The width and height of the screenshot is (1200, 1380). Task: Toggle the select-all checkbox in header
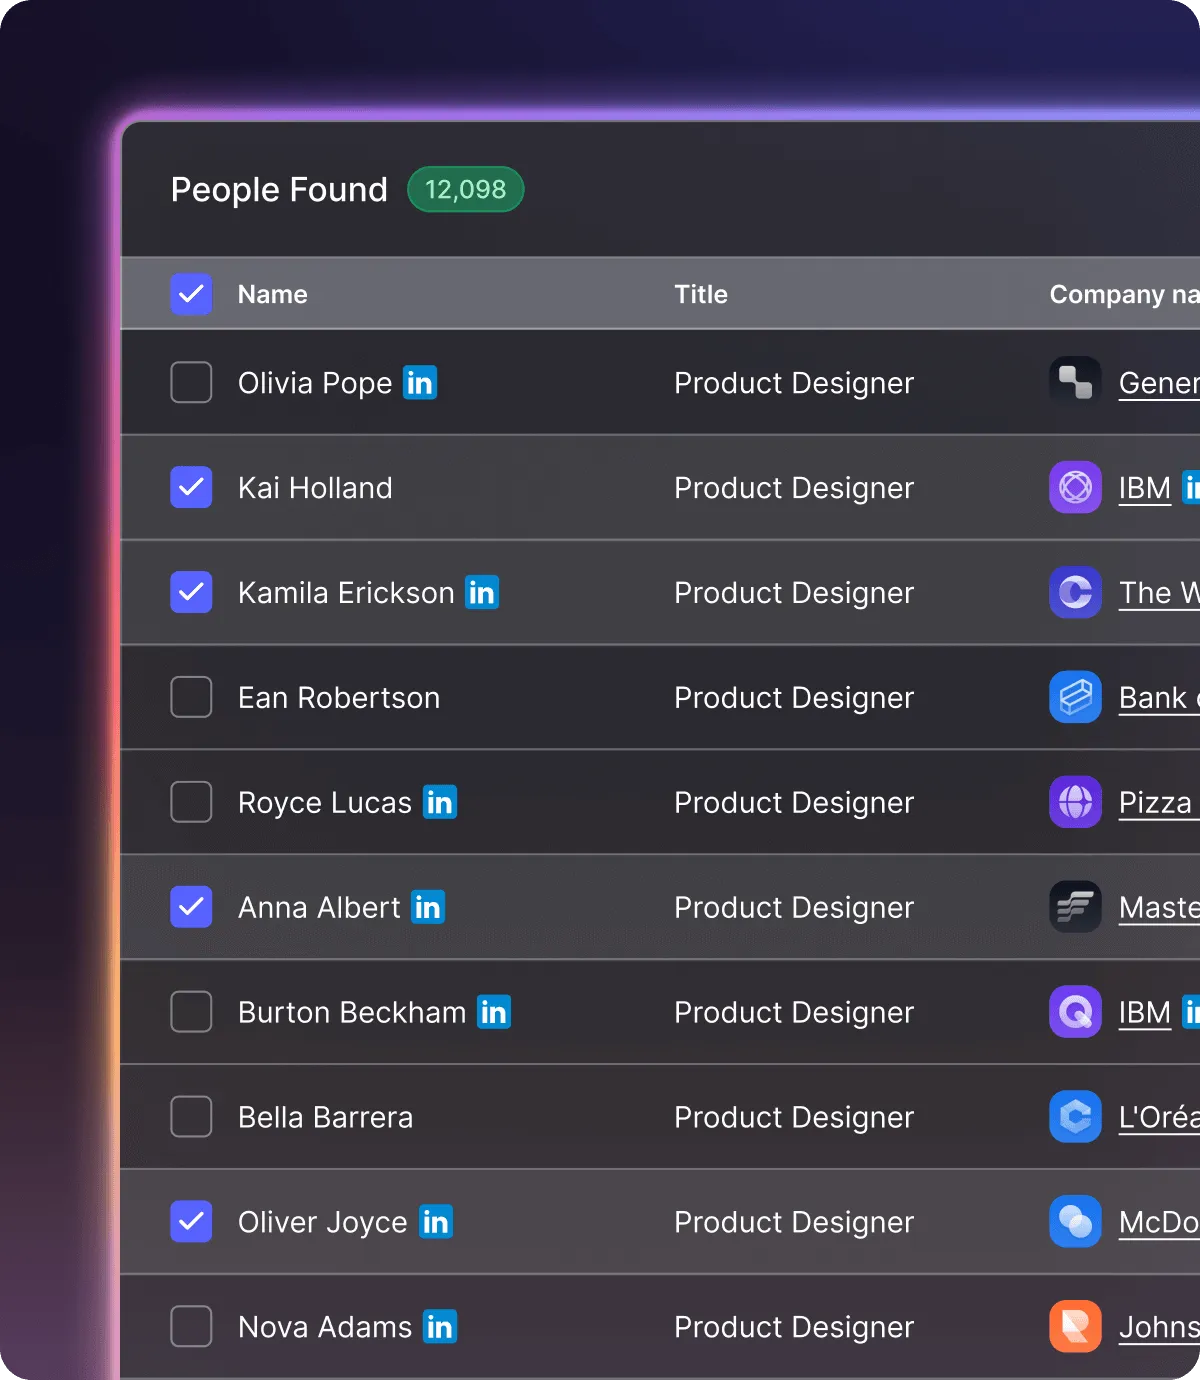click(191, 294)
